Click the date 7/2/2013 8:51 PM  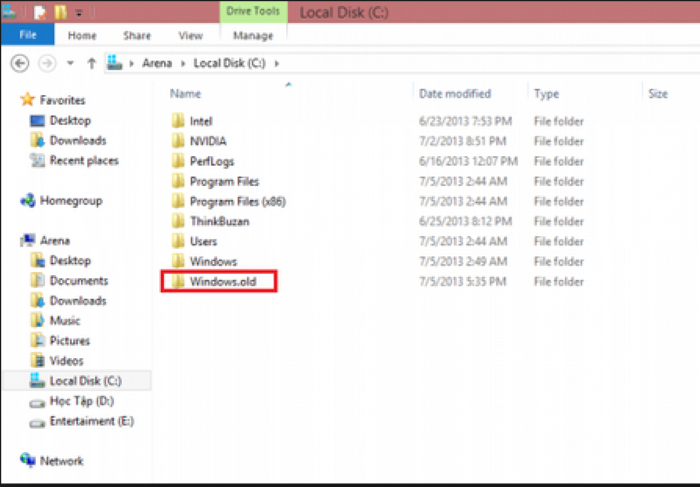point(462,141)
